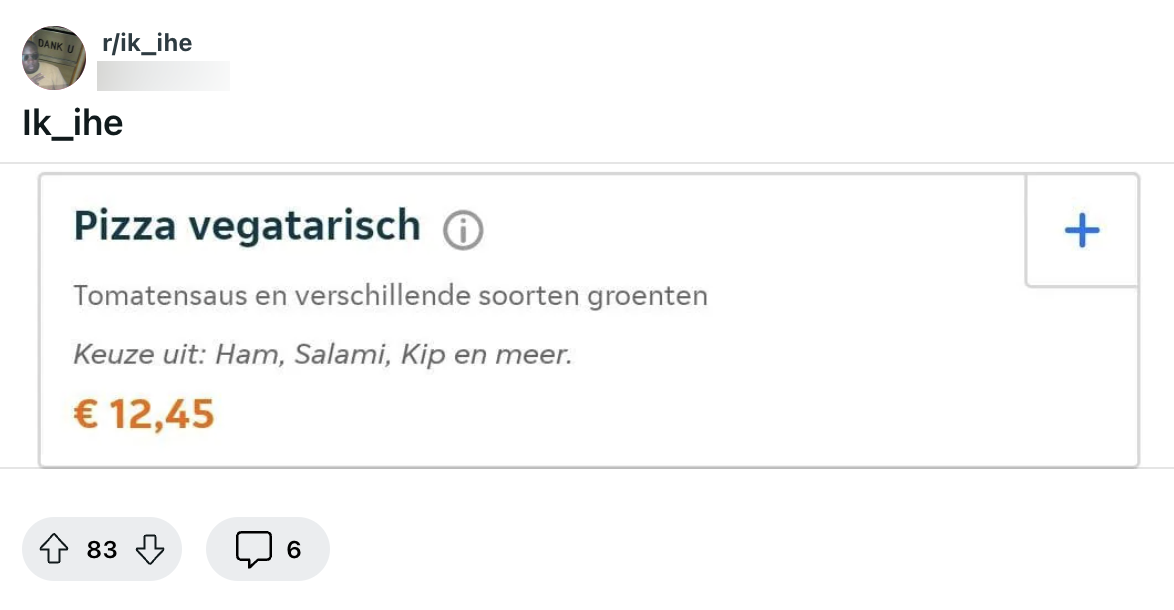The image size is (1174, 610).
Task: Go to the r/ik_ihe subreddit link
Action: pos(147,43)
